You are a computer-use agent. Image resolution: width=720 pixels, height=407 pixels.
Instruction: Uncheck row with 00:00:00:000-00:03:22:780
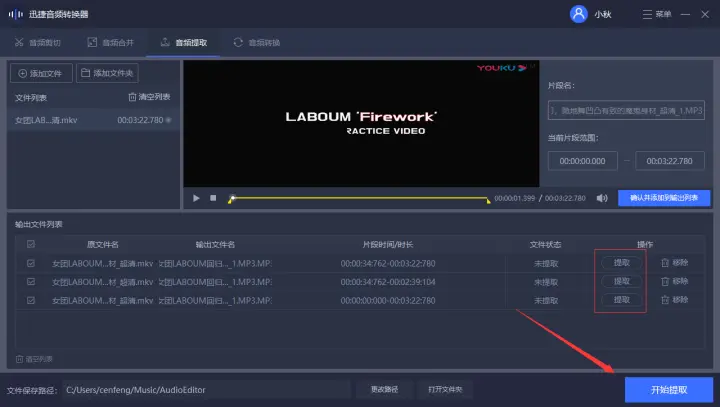[31, 300]
